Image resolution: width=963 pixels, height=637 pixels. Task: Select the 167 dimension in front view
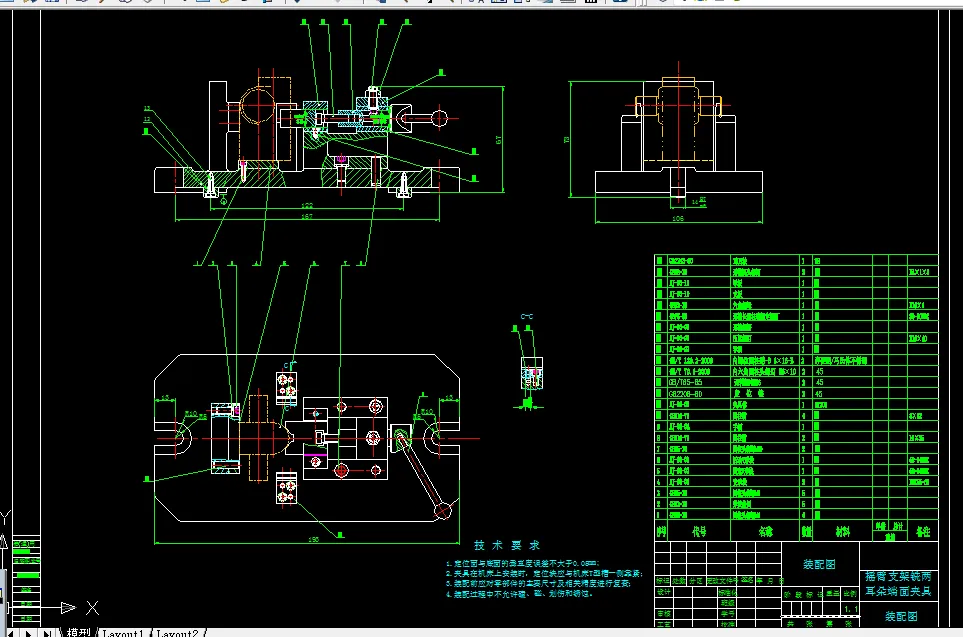[x=307, y=216]
